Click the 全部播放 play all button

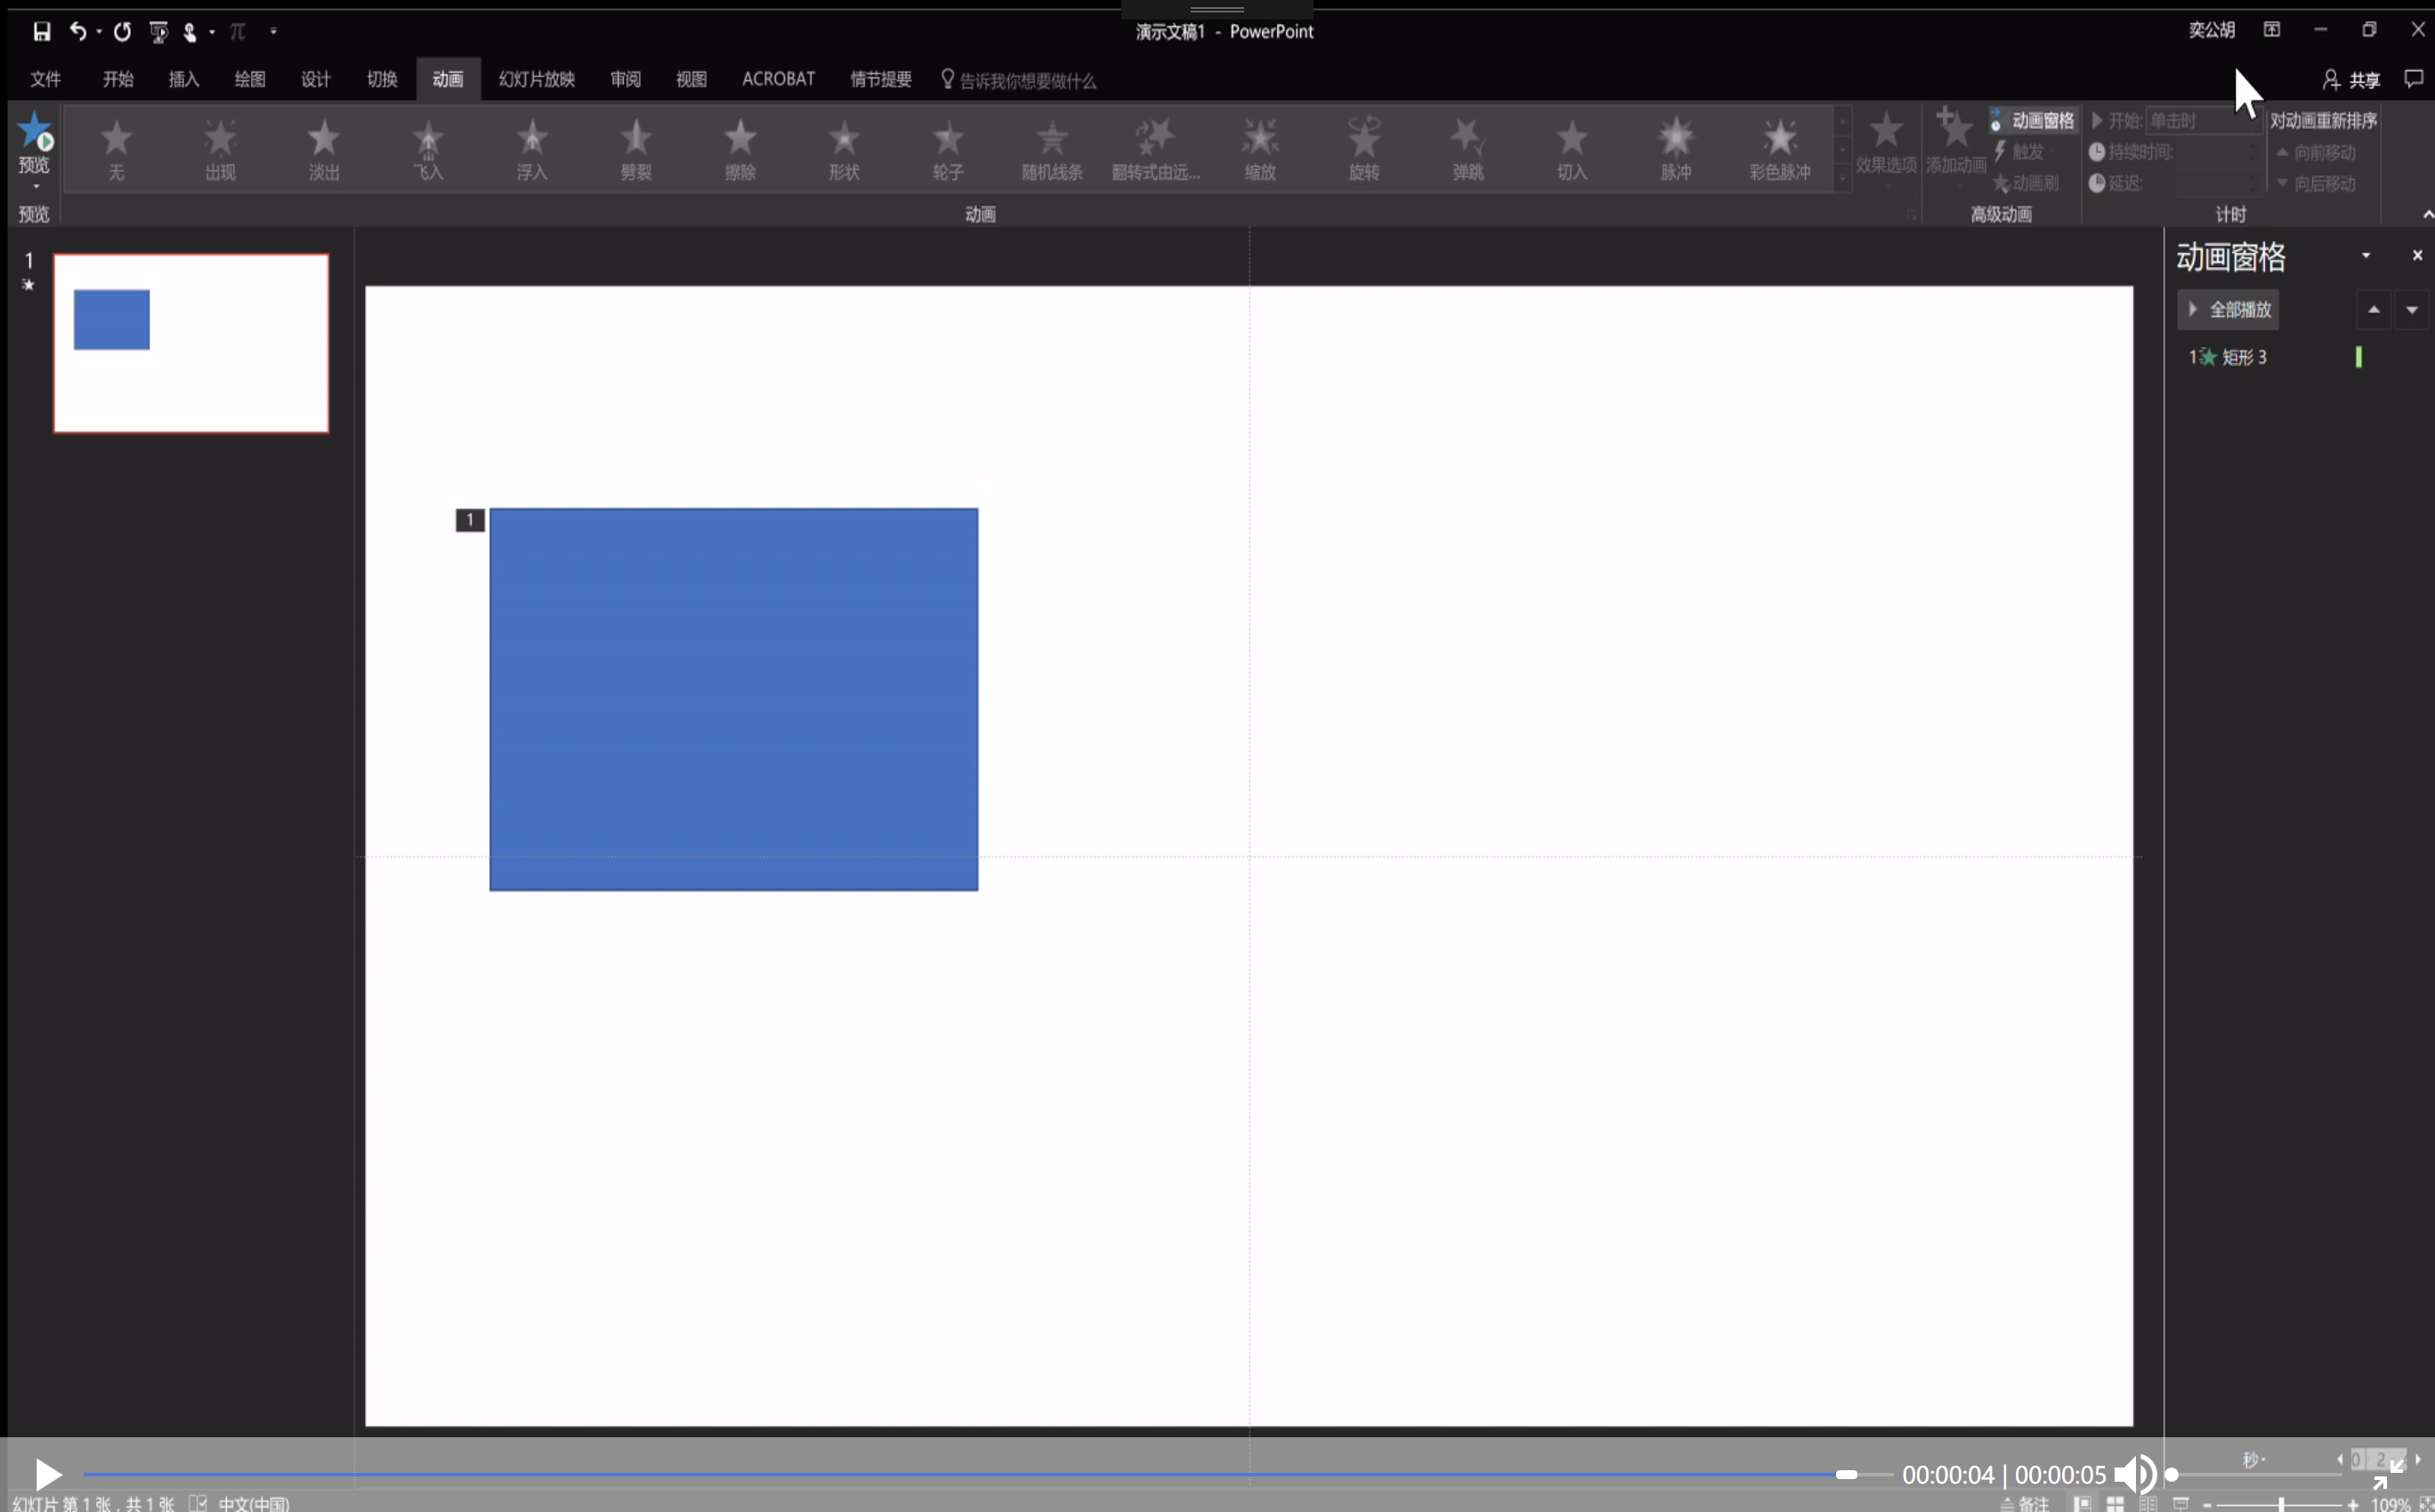pyautogui.click(x=2228, y=310)
